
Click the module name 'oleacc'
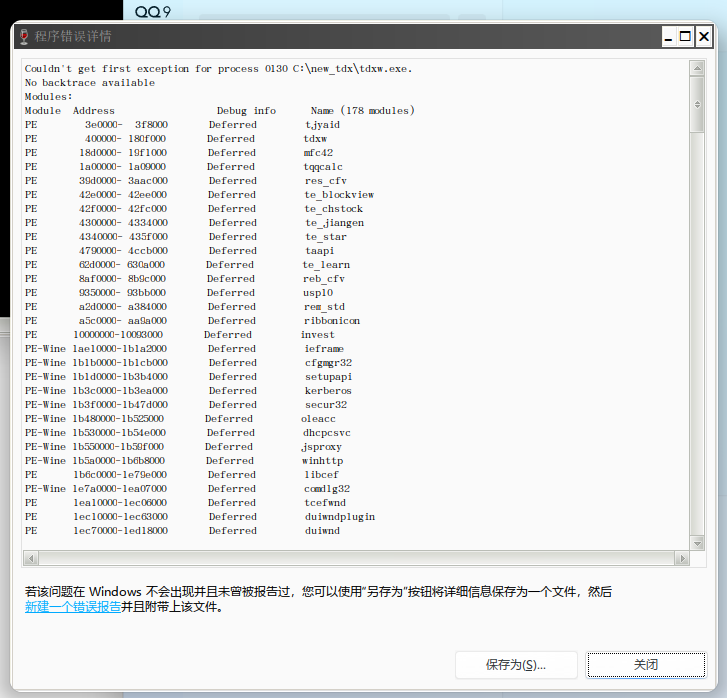(x=318, y=418)
